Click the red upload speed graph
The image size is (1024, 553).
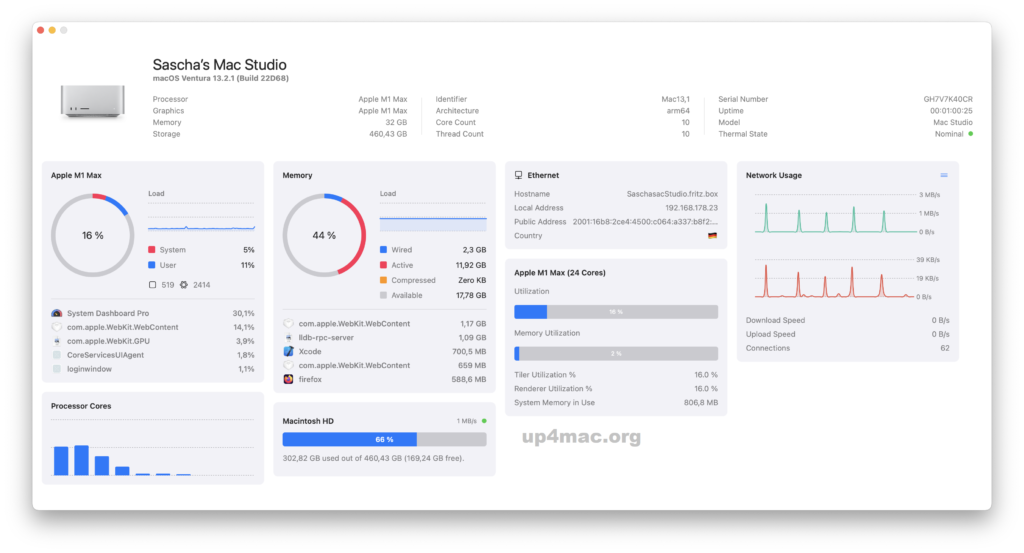tap(836, 279)
